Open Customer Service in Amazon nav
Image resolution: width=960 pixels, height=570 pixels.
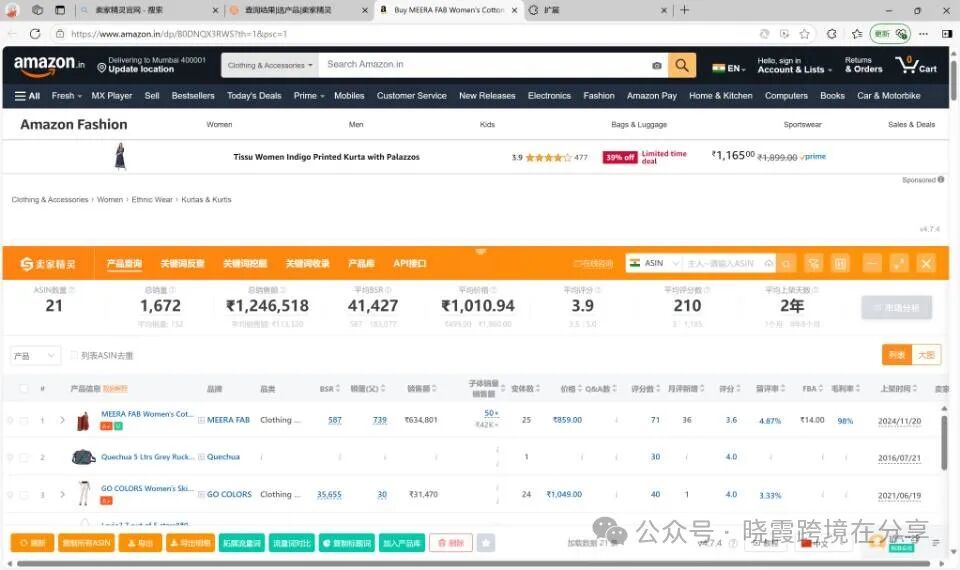coord(411,96)
